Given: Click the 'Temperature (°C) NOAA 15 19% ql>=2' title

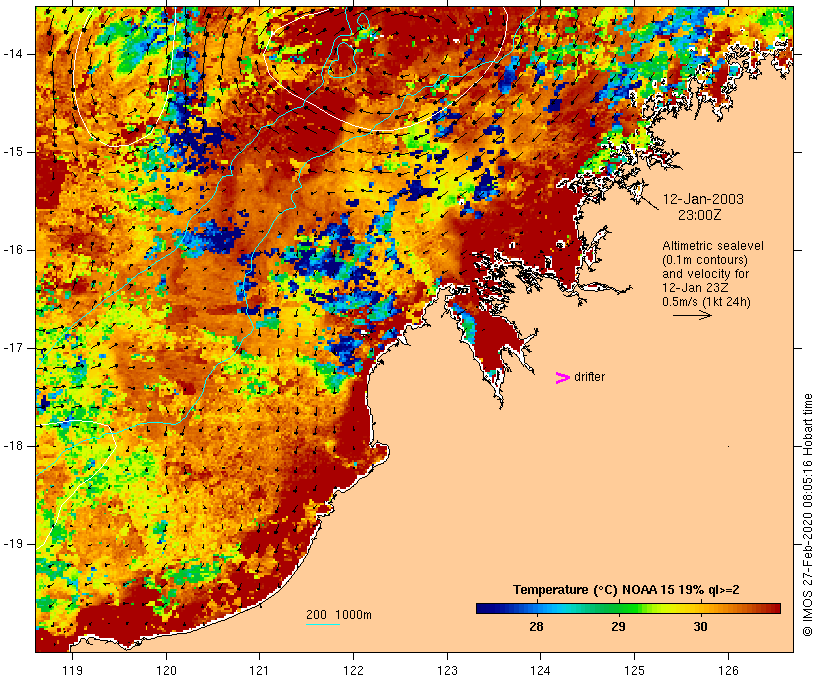Looking at the screenshot, I should [626, 590].
